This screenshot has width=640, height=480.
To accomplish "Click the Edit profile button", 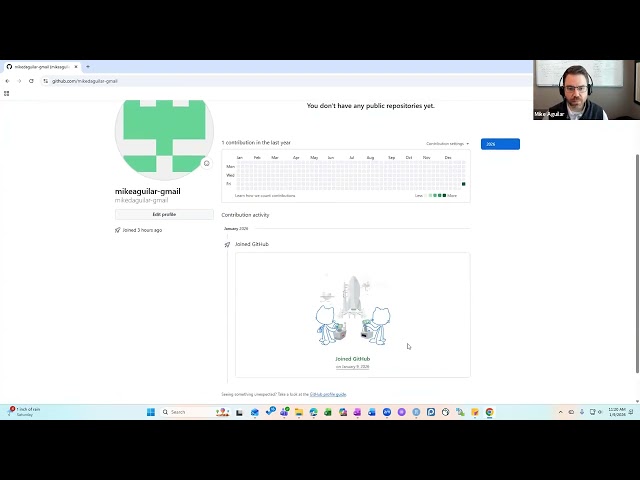I will [x=164, y=214].
